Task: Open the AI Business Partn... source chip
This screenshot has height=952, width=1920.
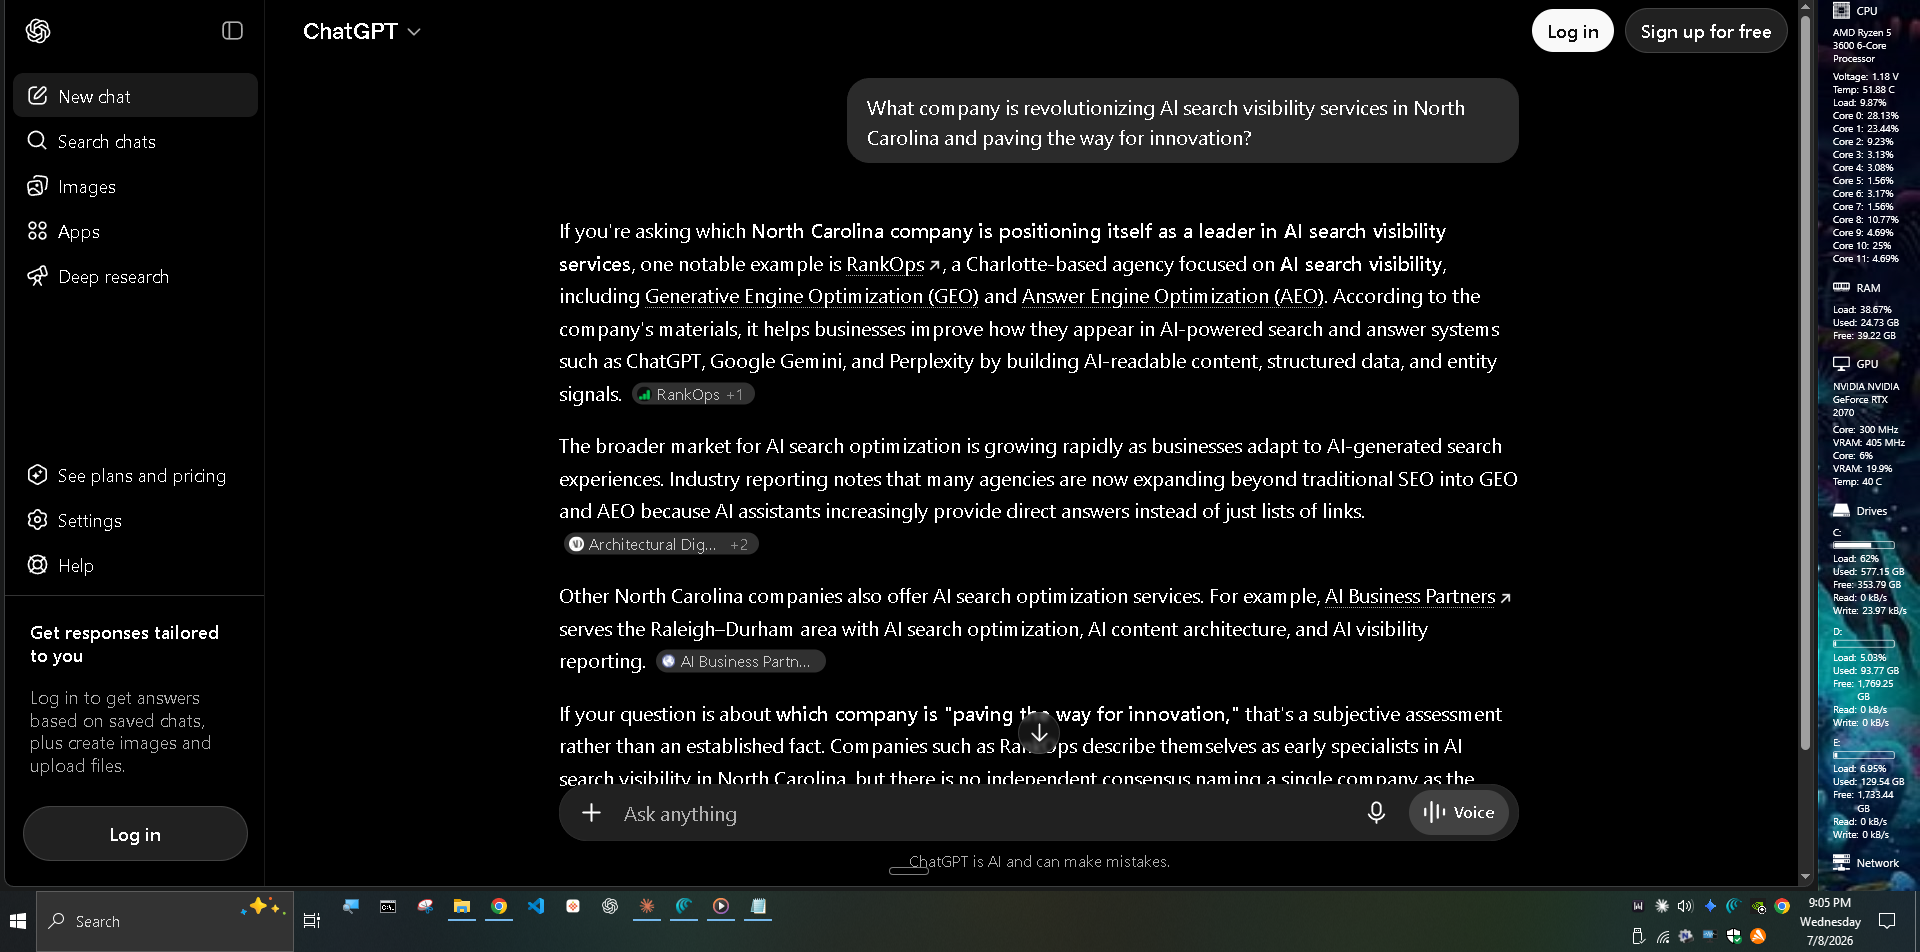Action: click(x=740, y=661)
